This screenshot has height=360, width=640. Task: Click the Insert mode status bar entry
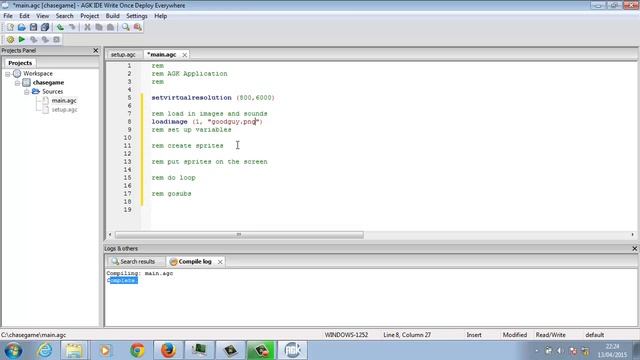point(474,335)
